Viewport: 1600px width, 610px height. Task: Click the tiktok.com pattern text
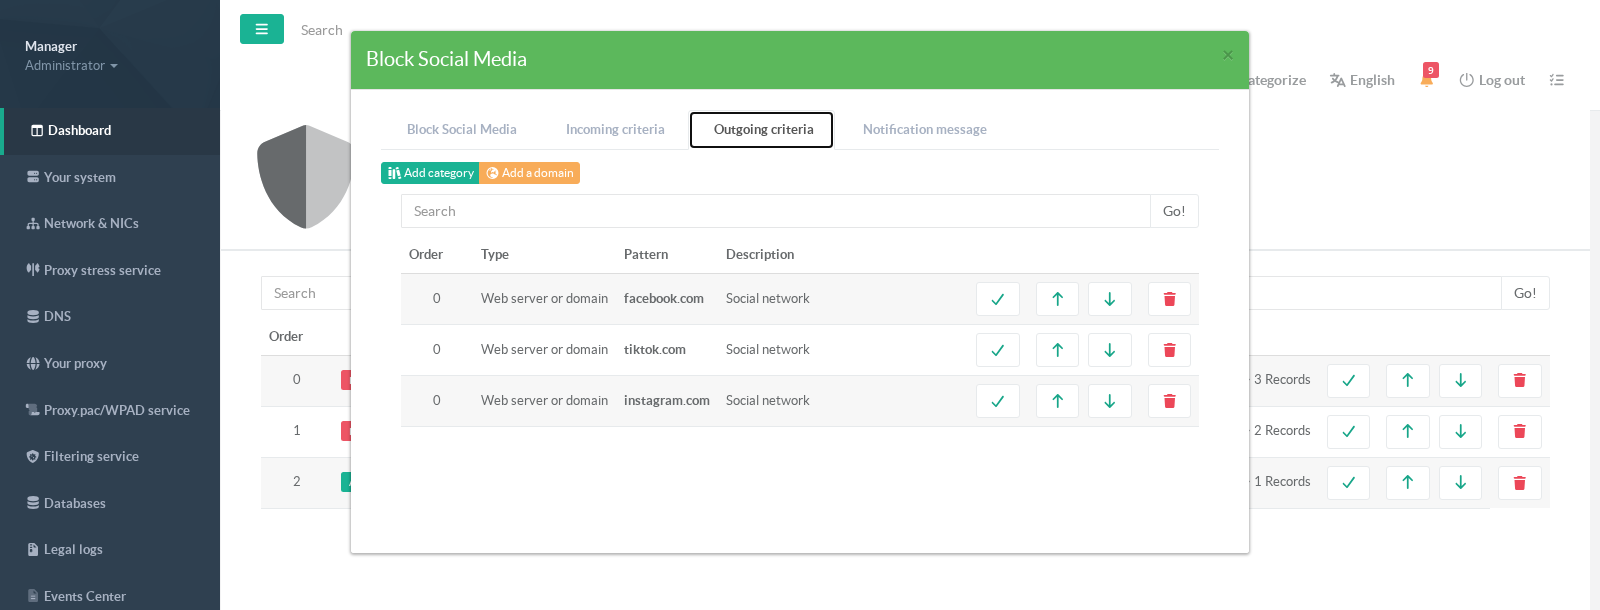point(655,349)
